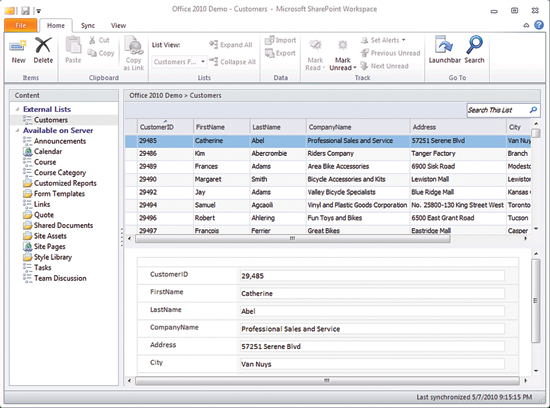This screenshot has width=550, height=408.
Task: Open the File tab
Action: [x=20, y=25]
